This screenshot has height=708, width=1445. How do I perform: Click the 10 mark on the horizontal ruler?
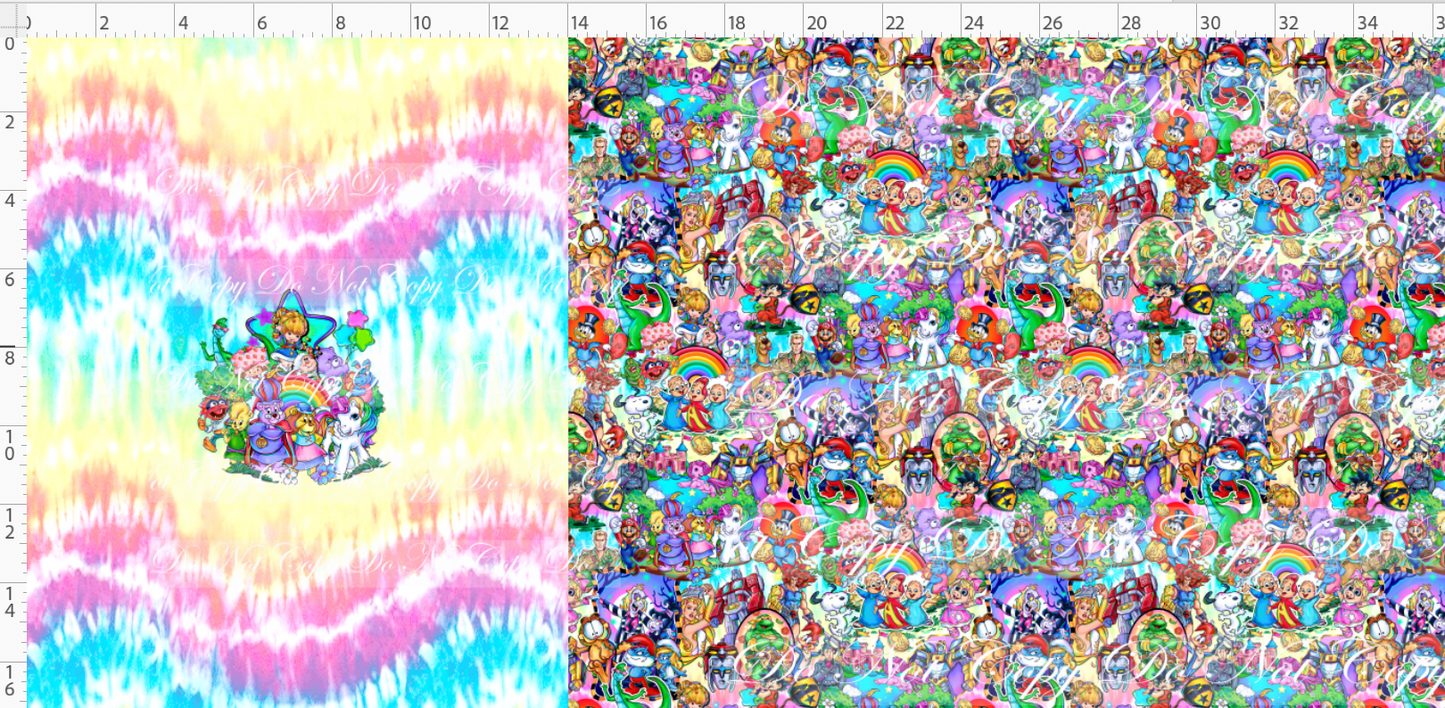point(421,22)
